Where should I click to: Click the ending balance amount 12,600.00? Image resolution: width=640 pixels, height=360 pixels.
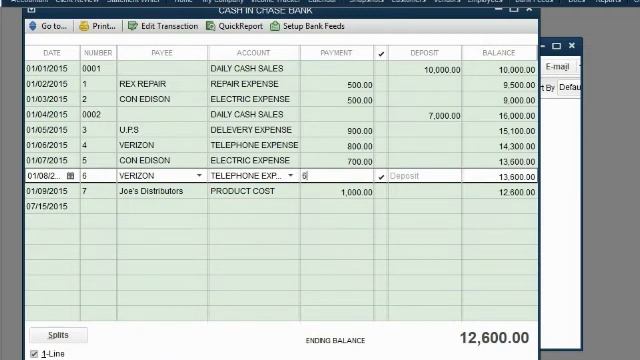494,338
